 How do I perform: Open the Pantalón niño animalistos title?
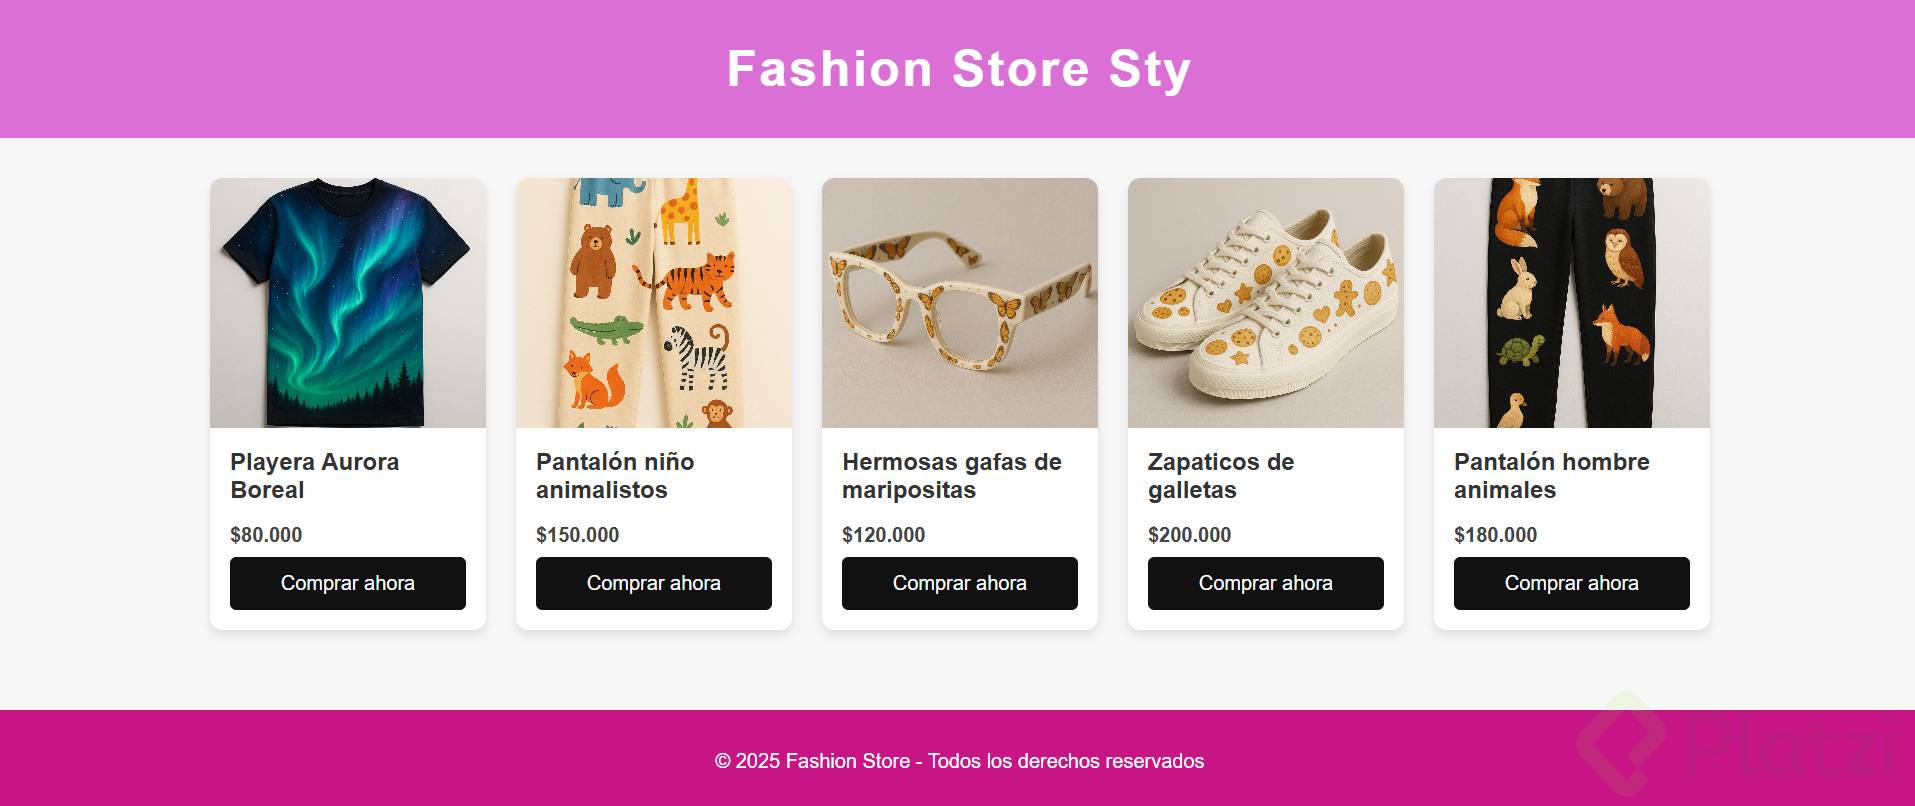pyautogui.click(x=615, y=476)
